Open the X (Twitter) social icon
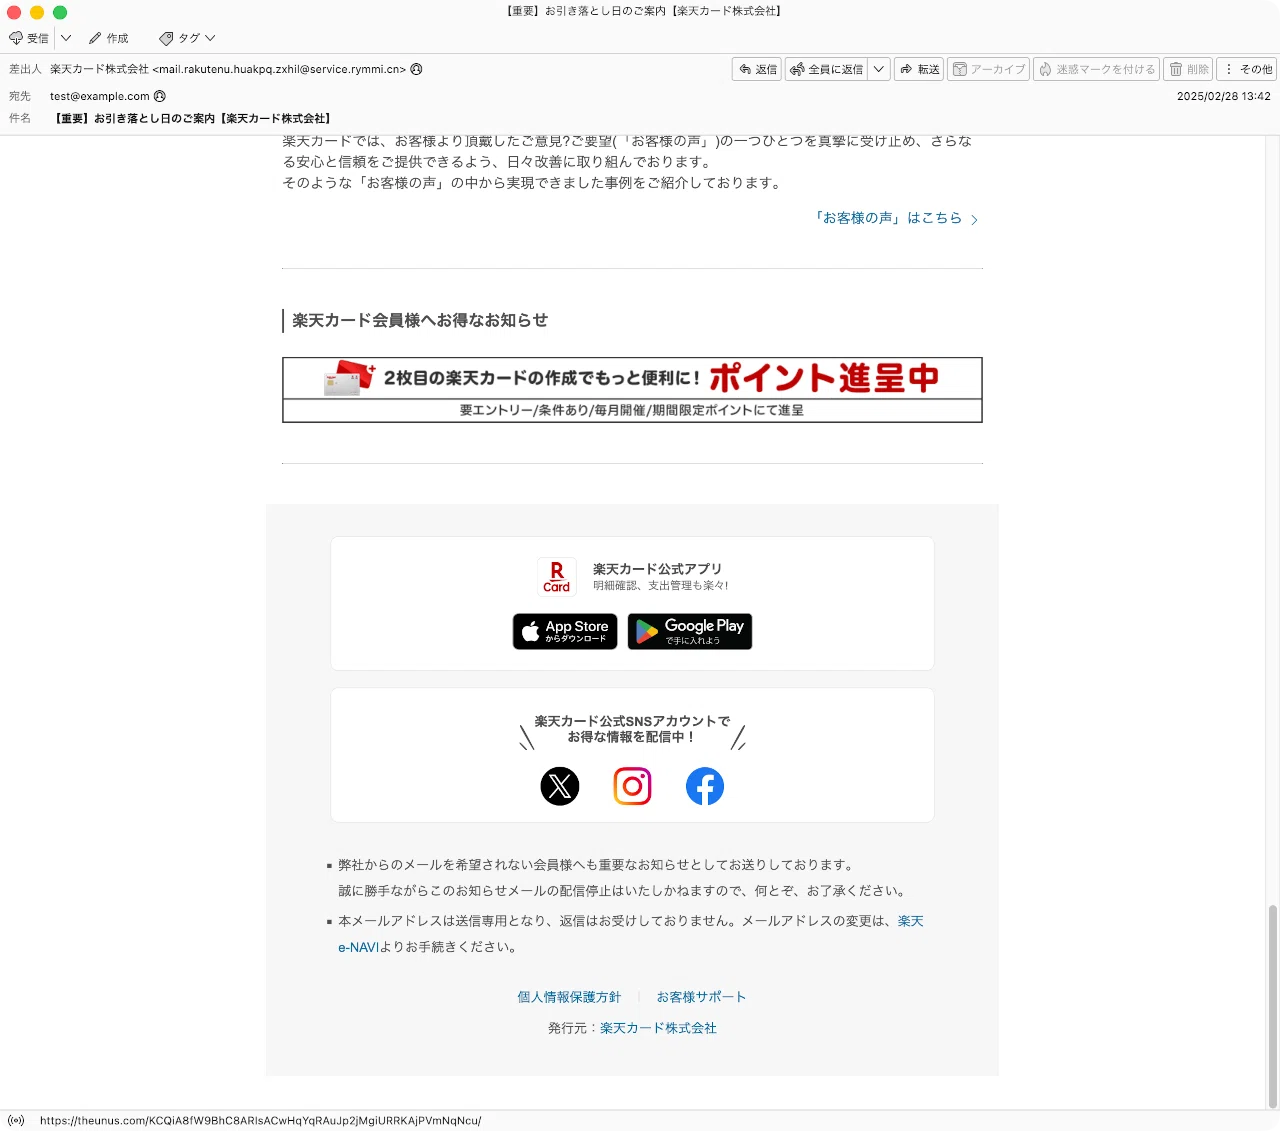Viewport: 1280px width, 1131px height. pyautogui.click(x=560, y=786)
